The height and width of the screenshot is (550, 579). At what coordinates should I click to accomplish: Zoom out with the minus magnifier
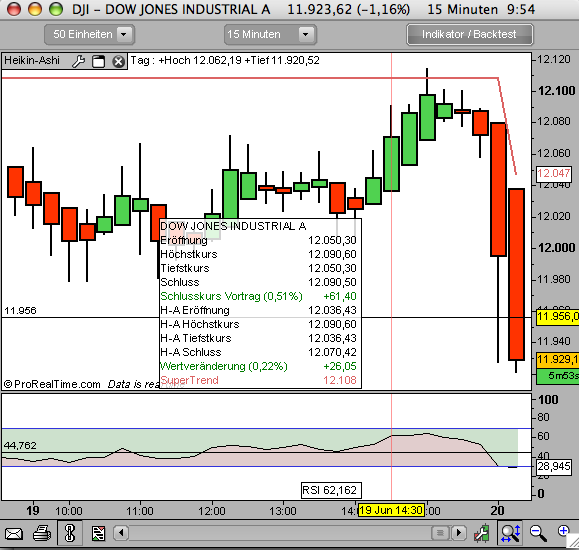click(x=538, y=533)
